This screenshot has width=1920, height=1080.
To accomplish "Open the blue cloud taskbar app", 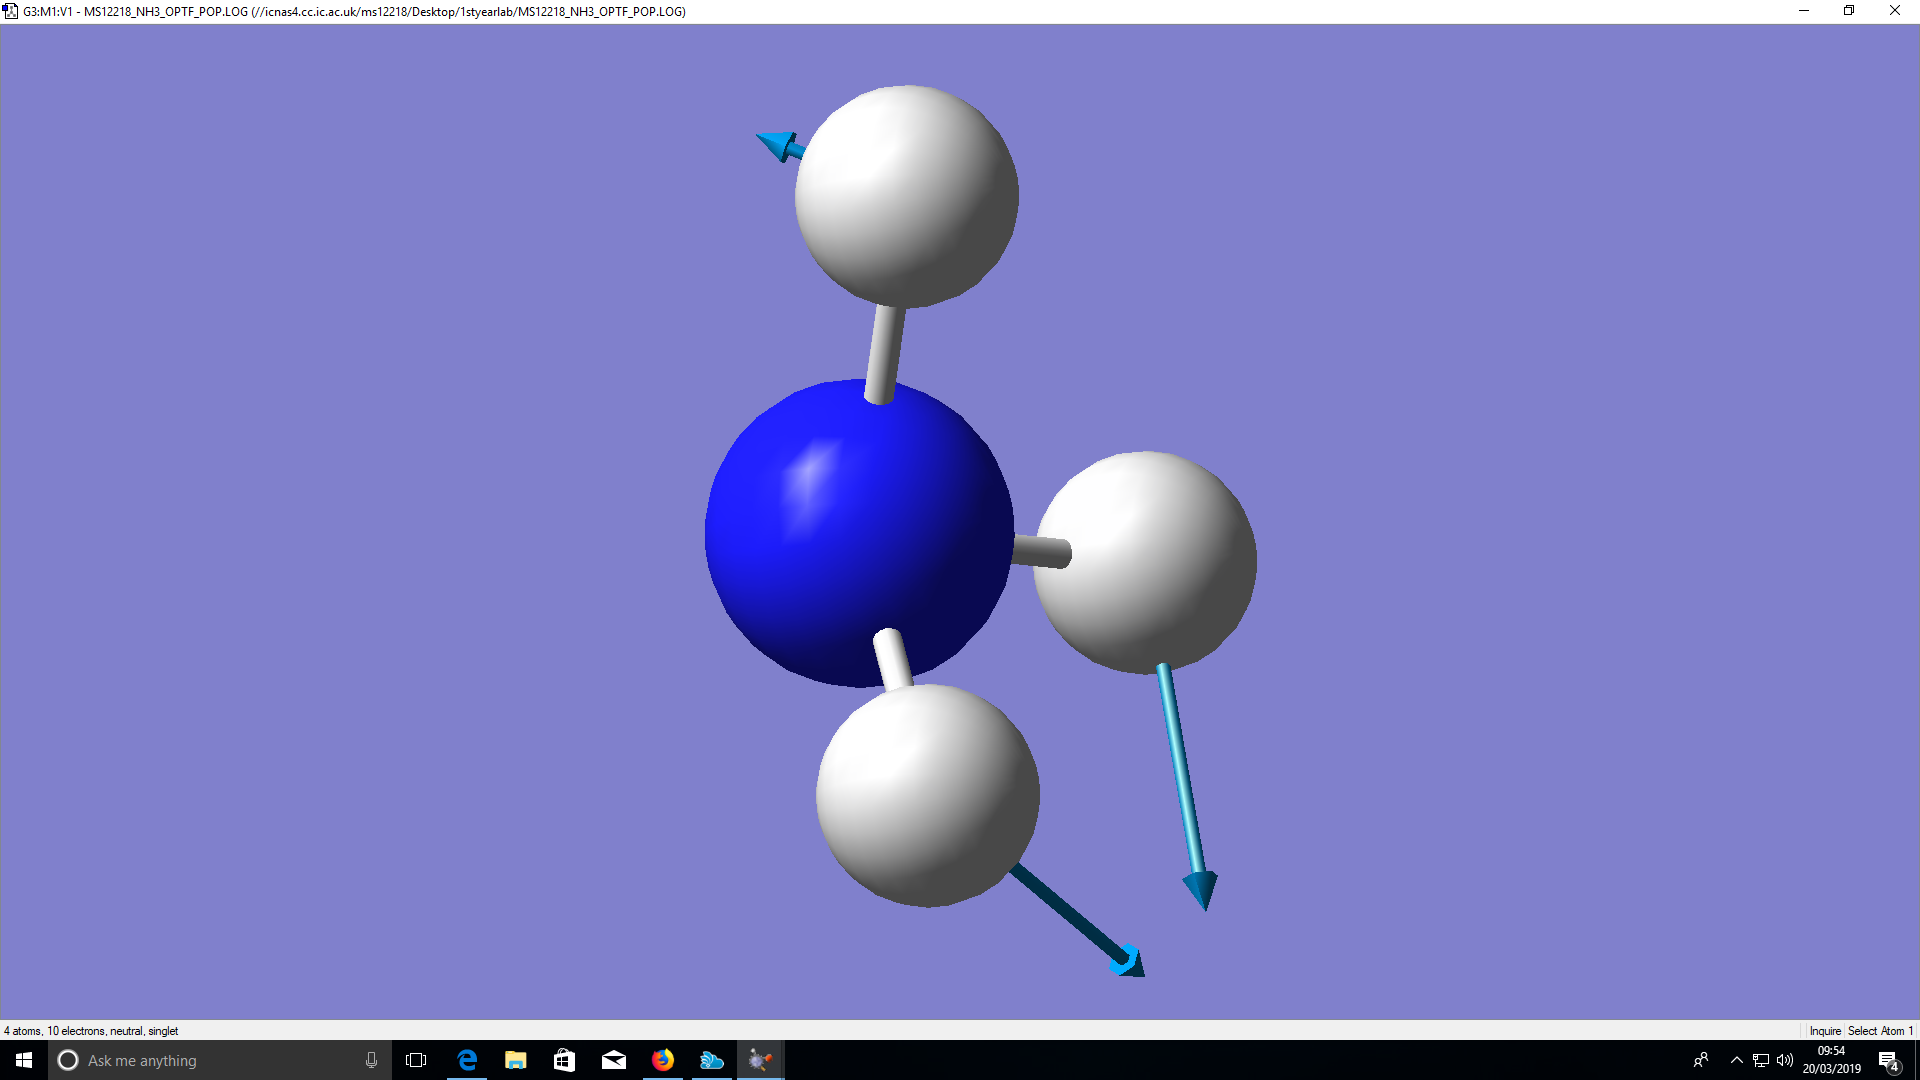I will [711, 1060].
